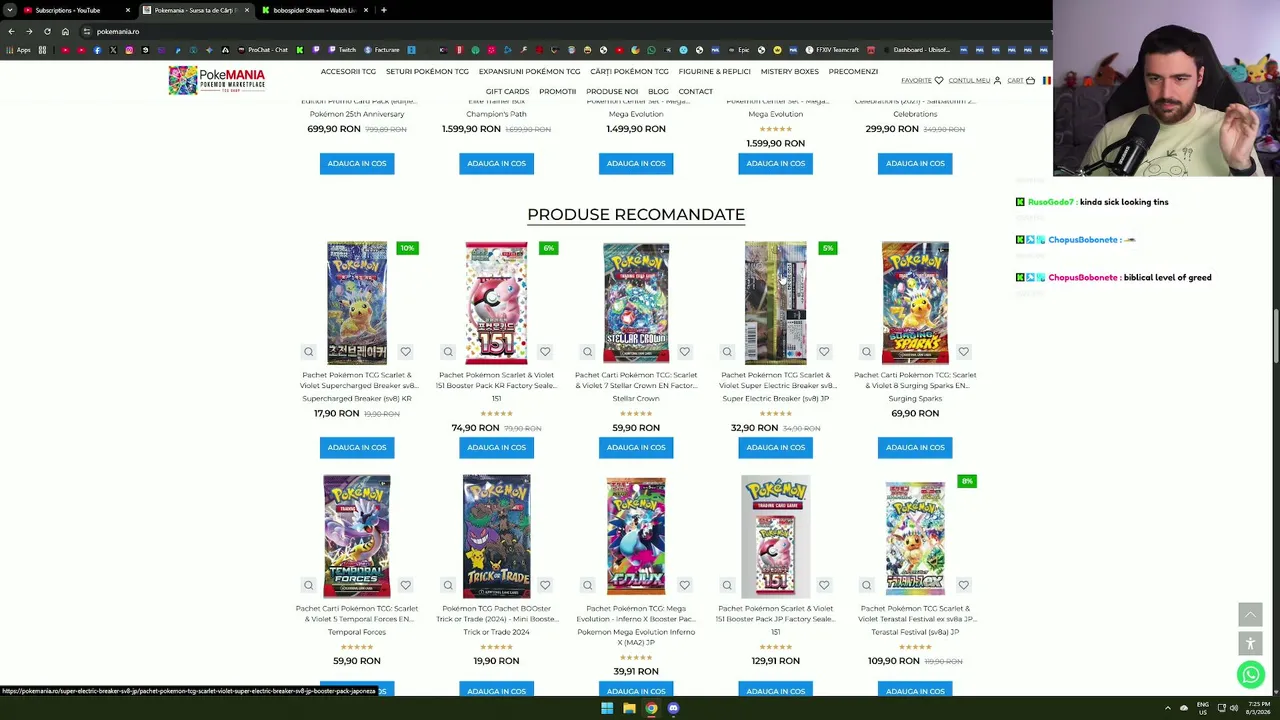This screenshot has width=1280, height=720.
Task: Add Supercharged Breaker KR to favorites
Action: [x=405, y=352]
